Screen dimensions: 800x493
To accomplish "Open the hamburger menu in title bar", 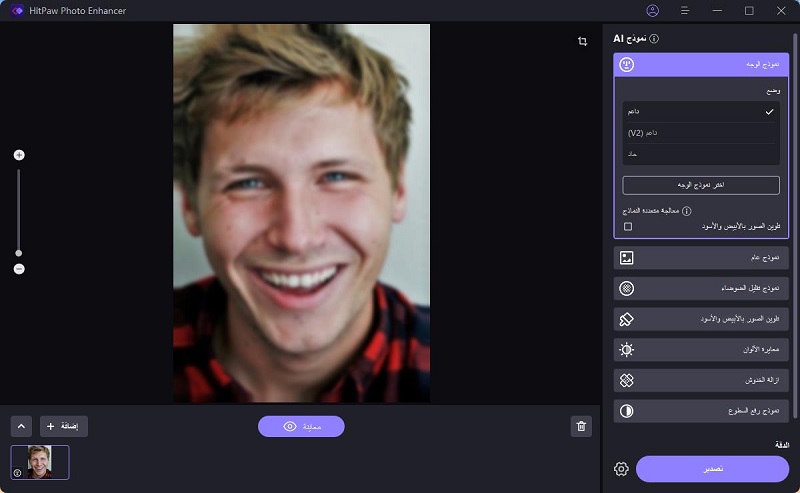I will [685, 10].
